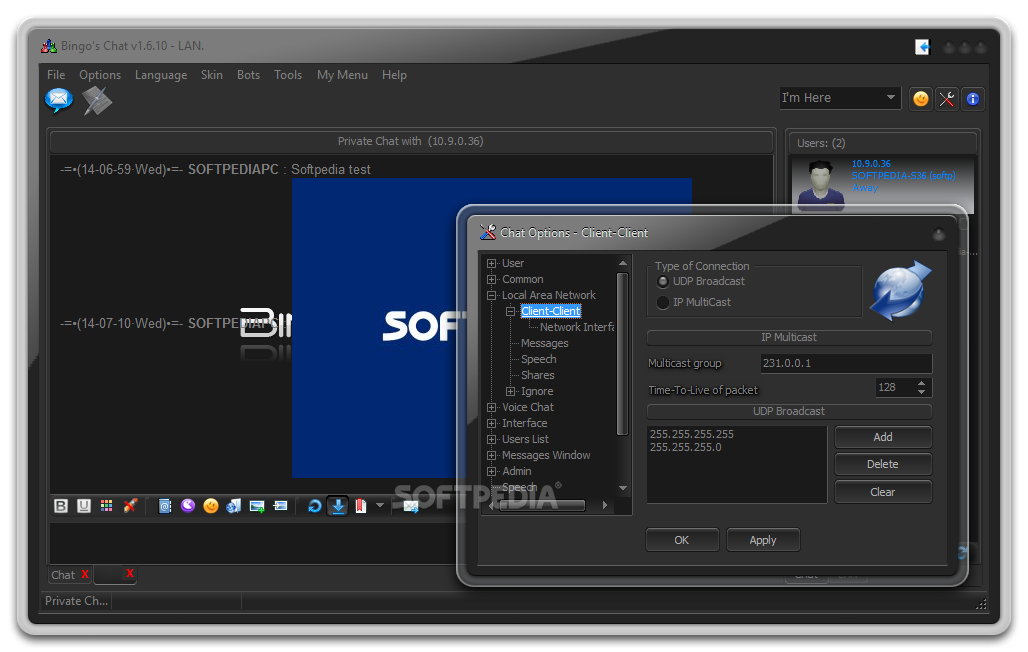This screenshot has width=1028, height=652.
Task: Click the smiley status icon beside I'm Here
Action: (x=920, y=99)
